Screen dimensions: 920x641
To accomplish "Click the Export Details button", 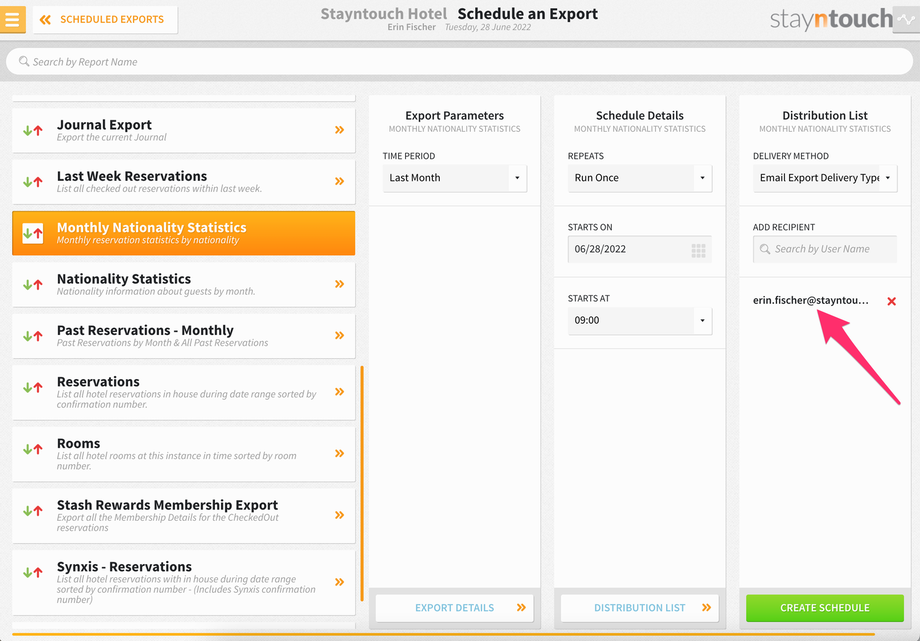I will click(x=455, y=608).
